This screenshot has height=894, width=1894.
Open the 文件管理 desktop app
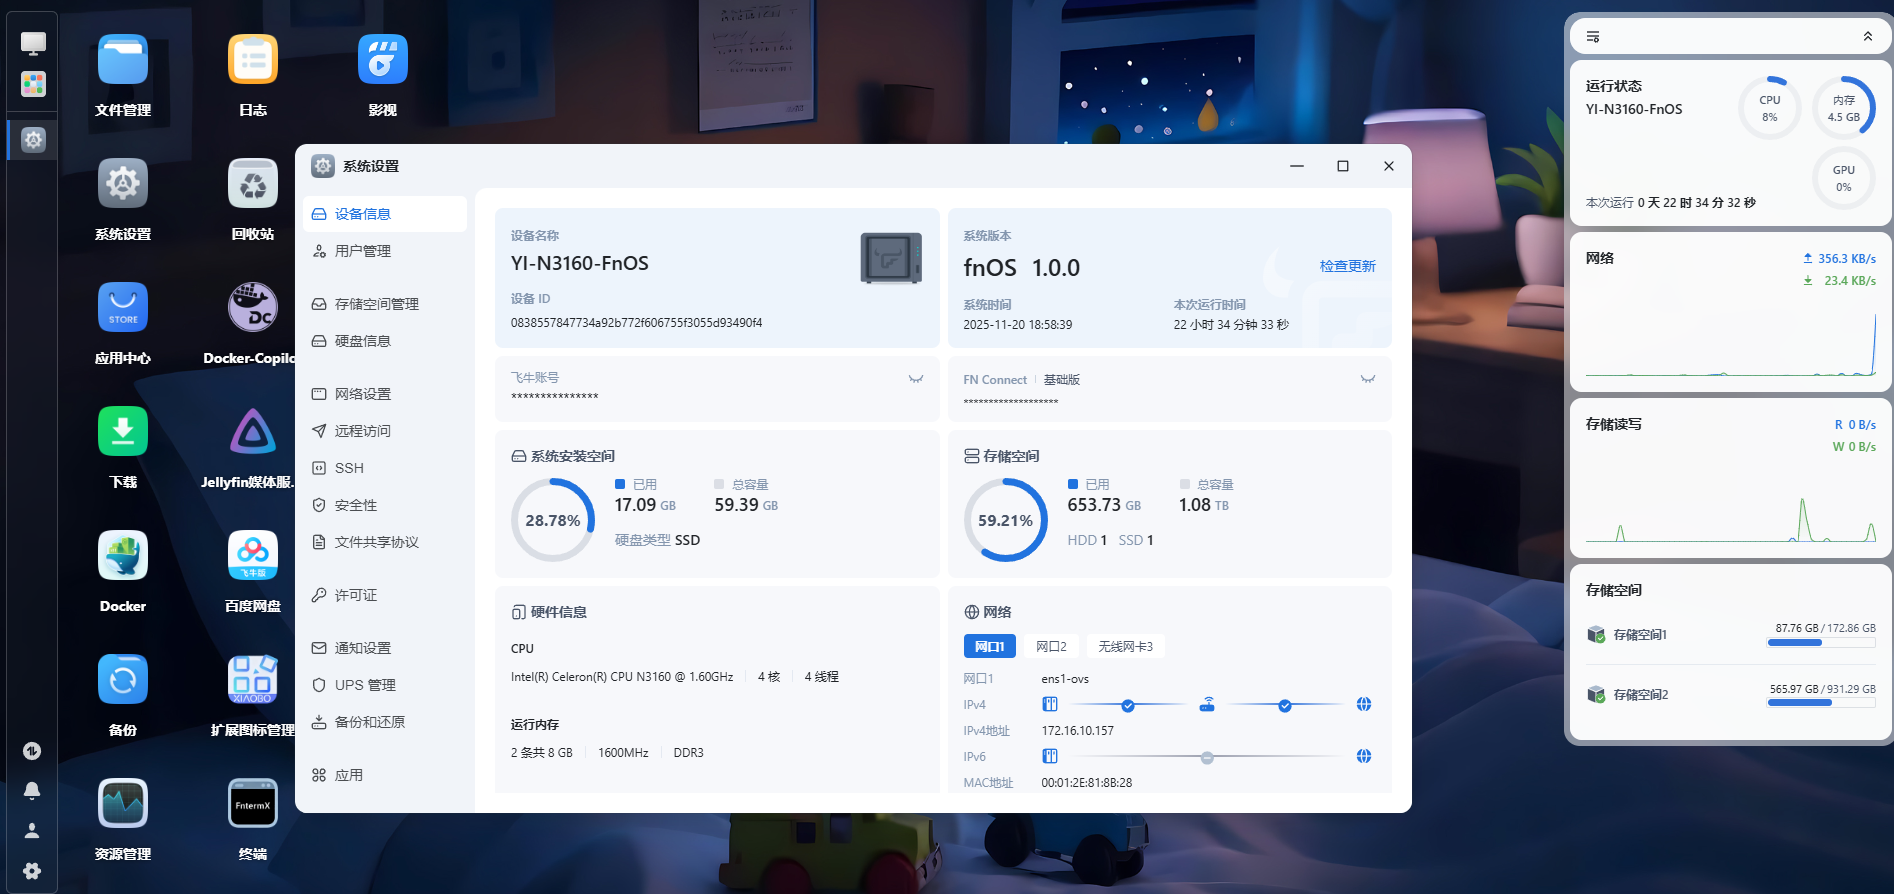(x=123, y=61)
